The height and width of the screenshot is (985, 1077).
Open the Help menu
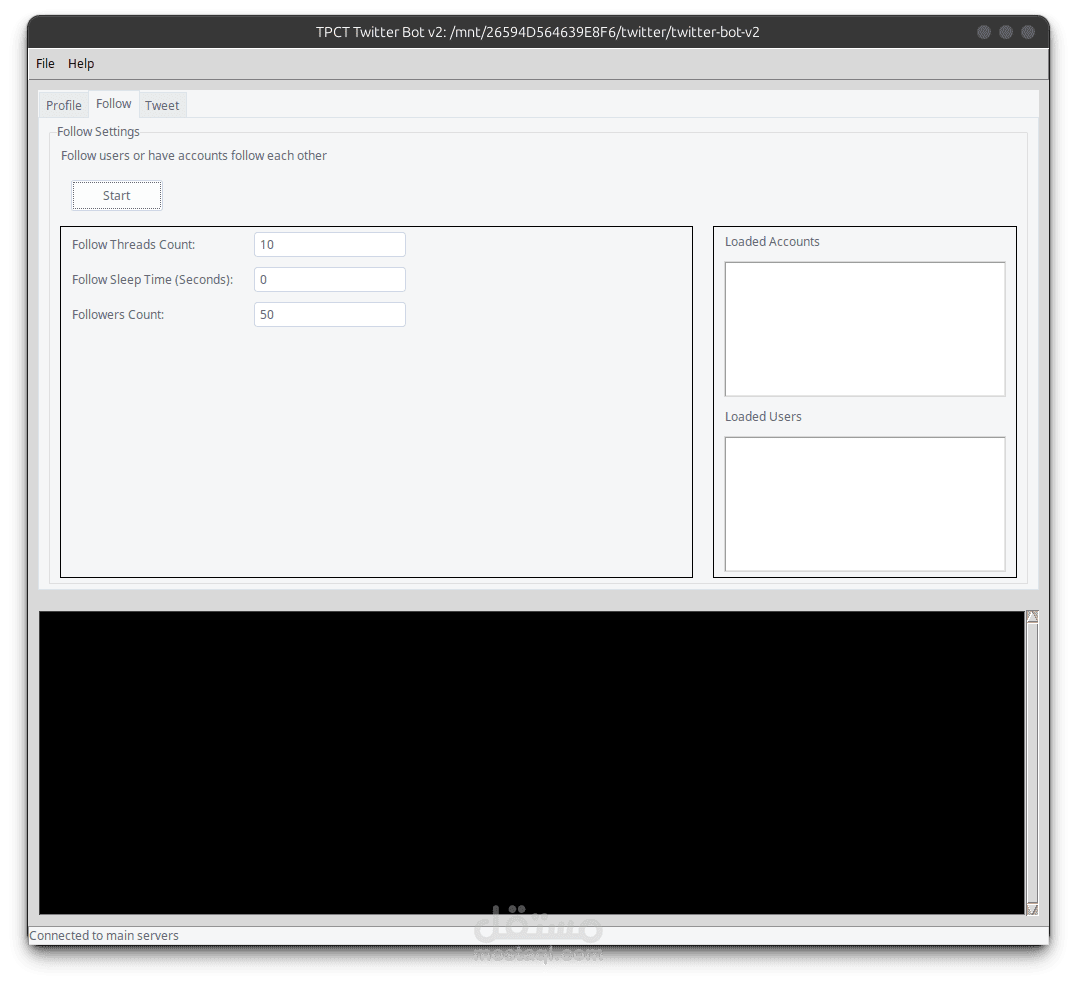point(81,63)
